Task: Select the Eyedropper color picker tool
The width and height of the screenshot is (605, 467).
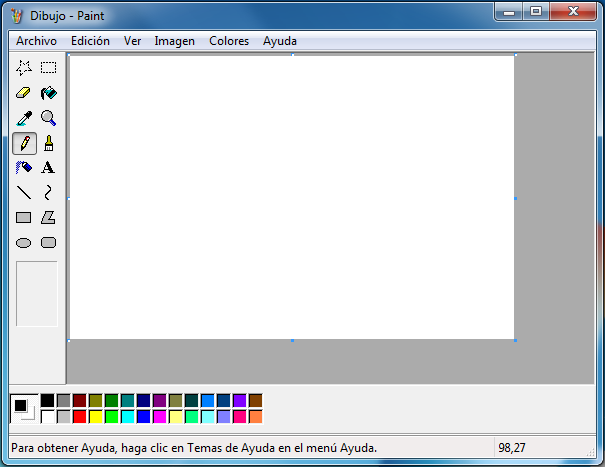Action: point(24,118)
